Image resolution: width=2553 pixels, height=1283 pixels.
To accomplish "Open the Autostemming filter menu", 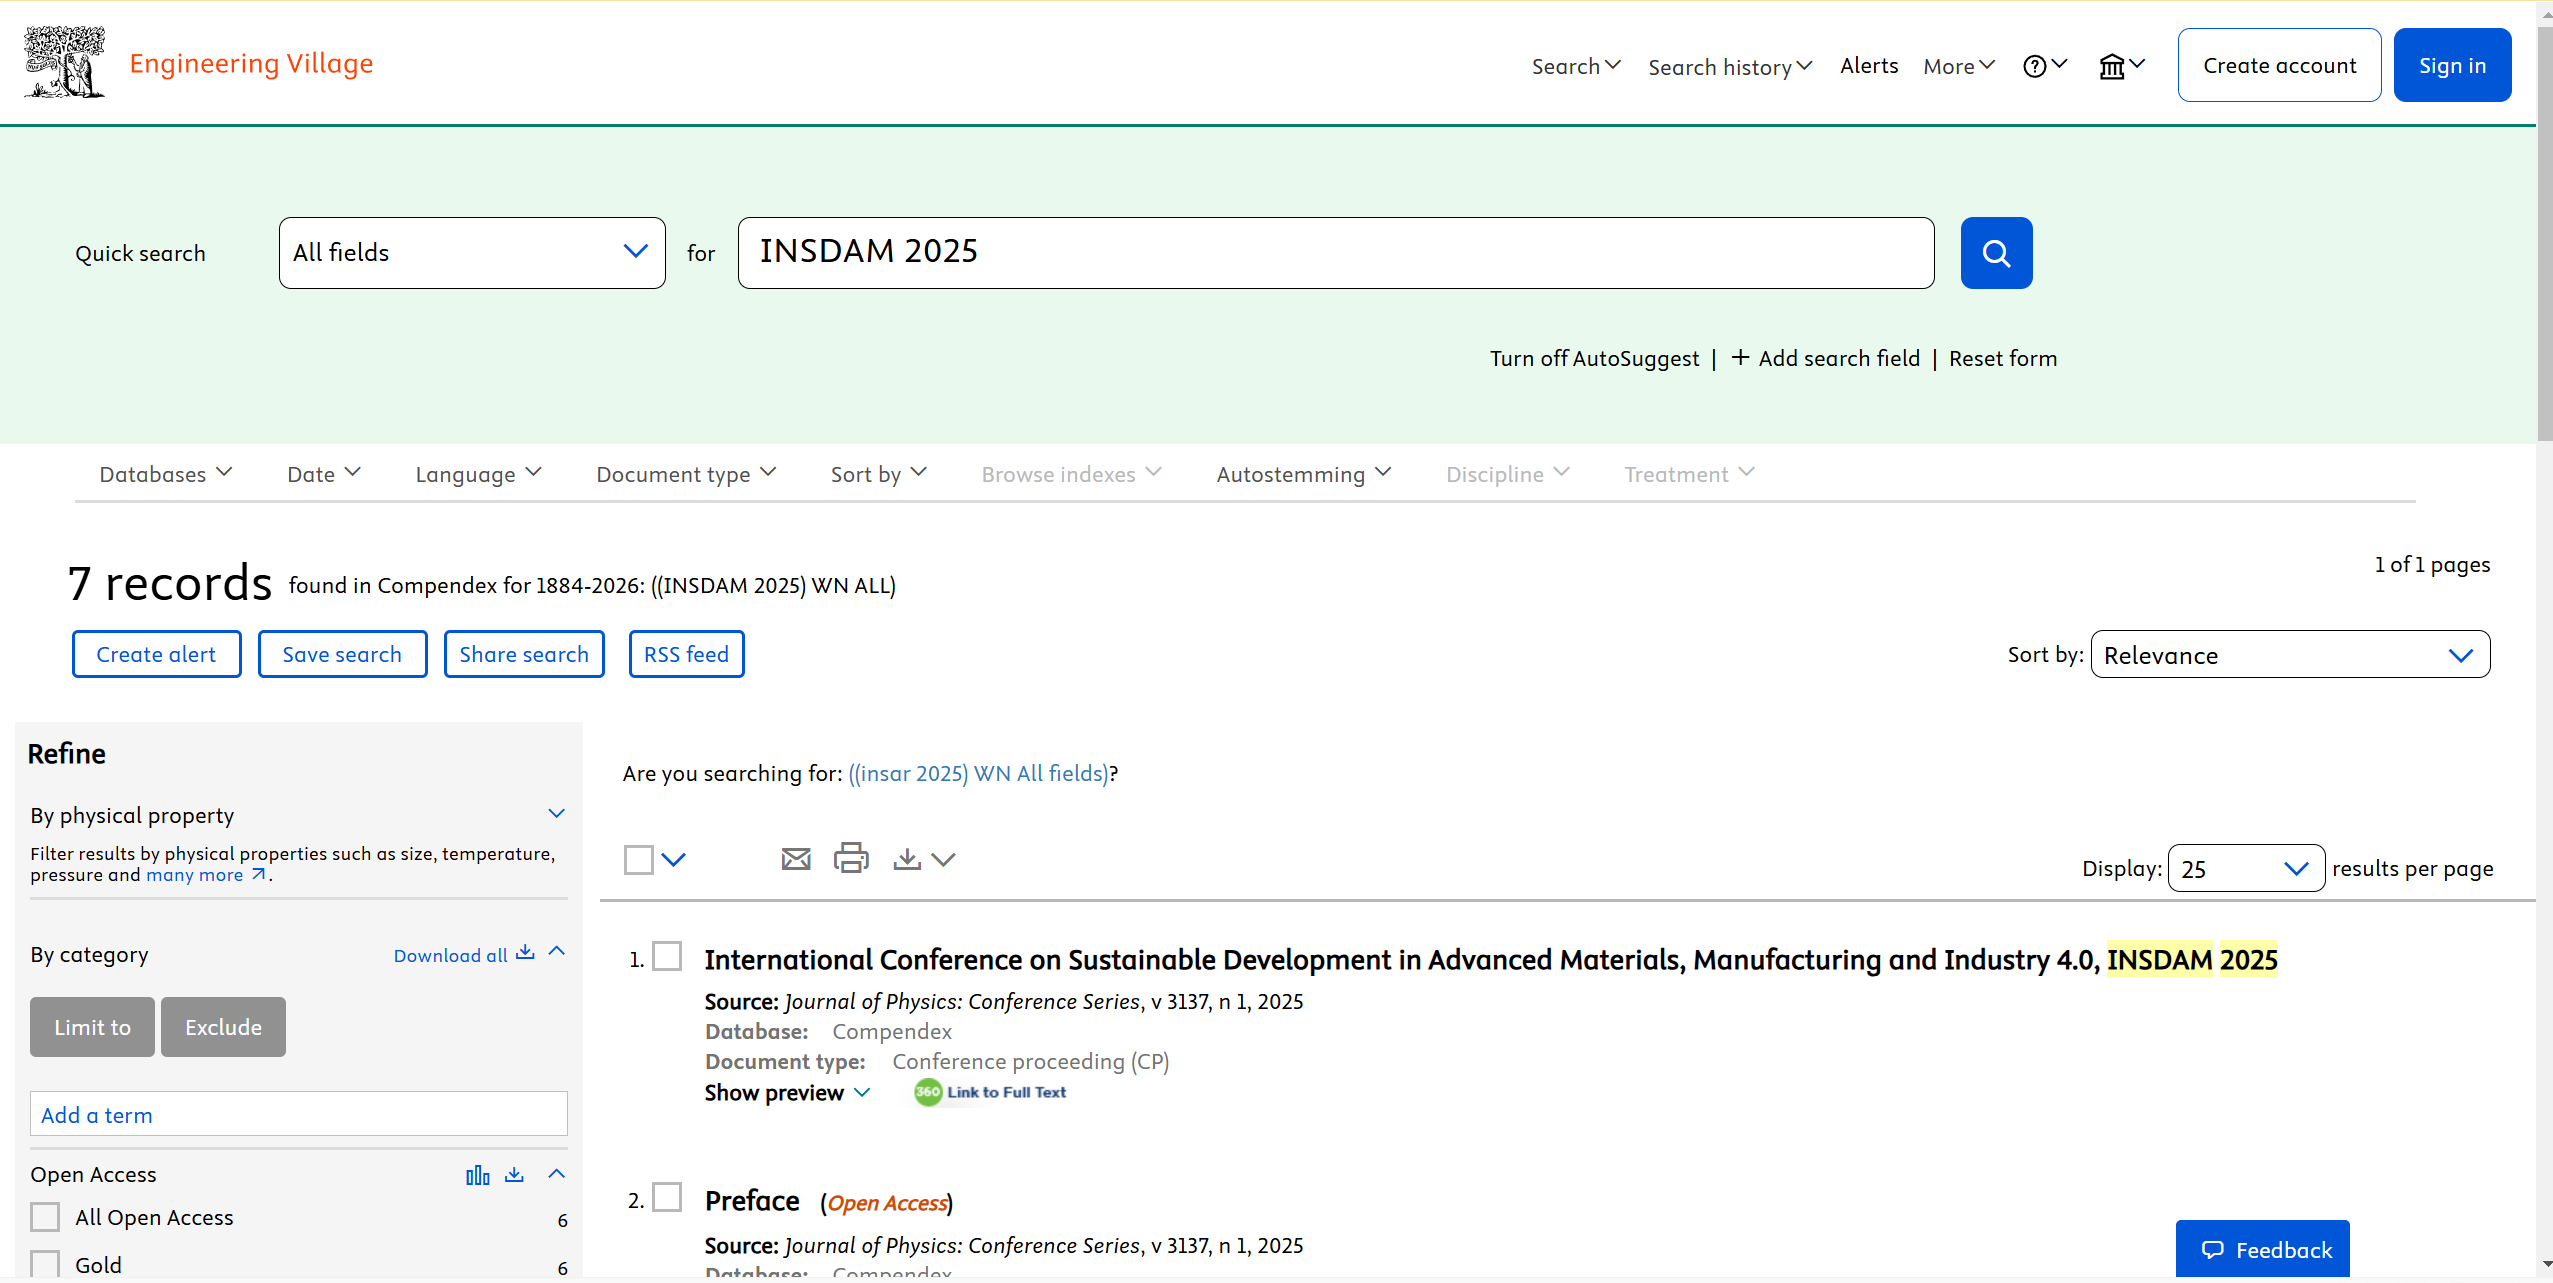I will pos(1304,474).
